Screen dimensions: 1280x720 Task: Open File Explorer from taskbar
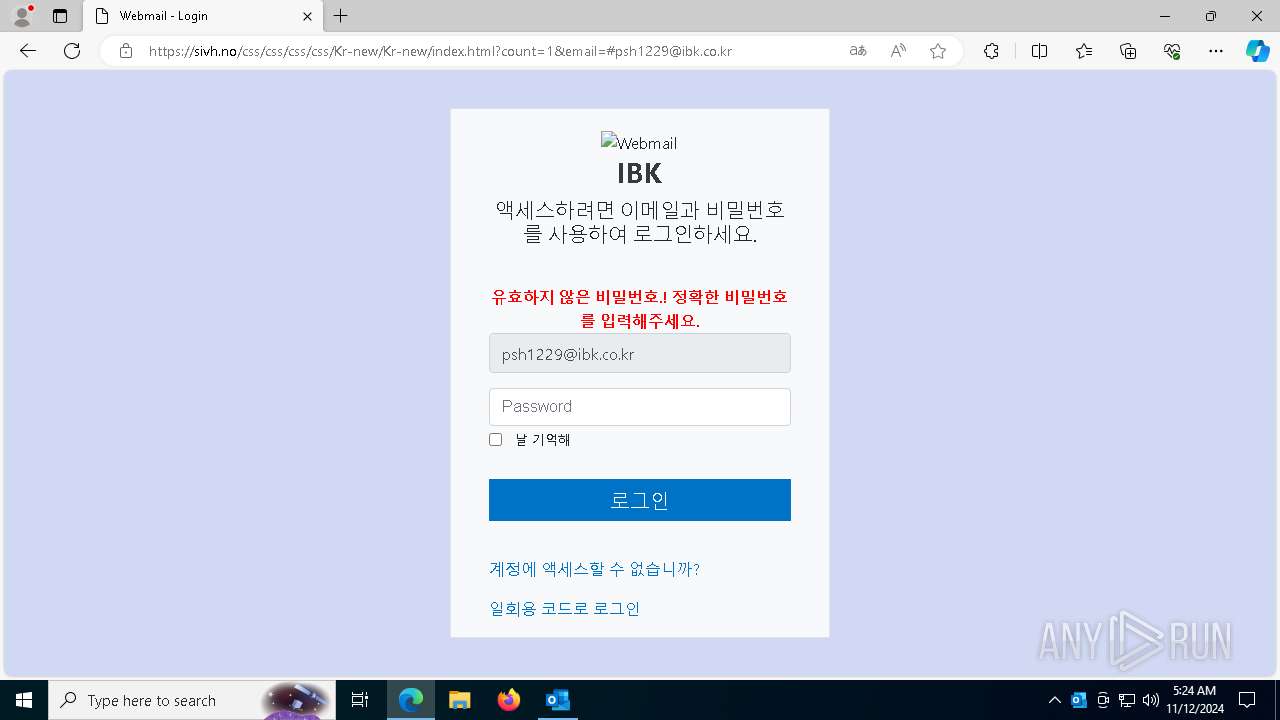coord(460,700)
